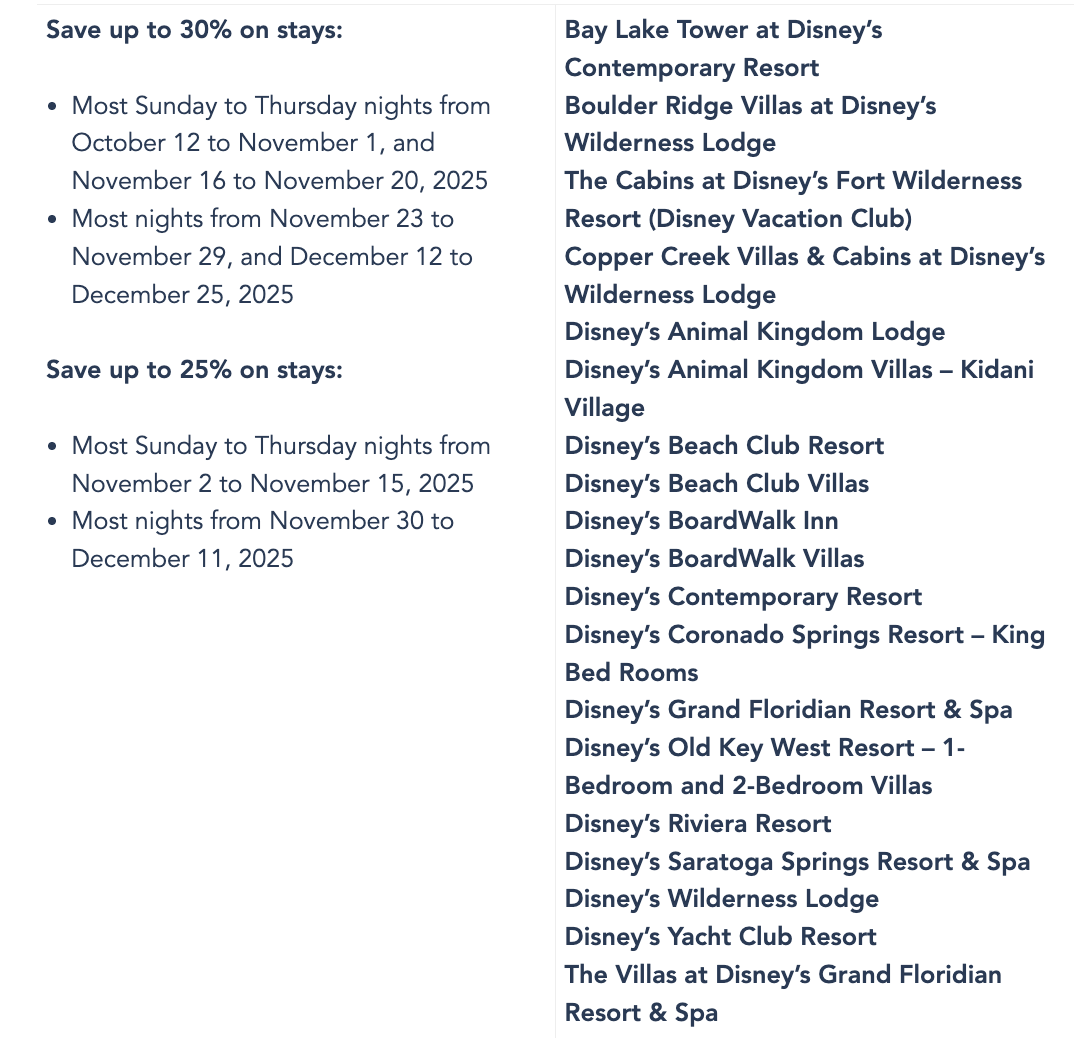Image resolution: width=1092 pixels, height=1038 pixels.
Task: Open Disney's BoardWalk Villas link
Action: (x=714, y=559)
